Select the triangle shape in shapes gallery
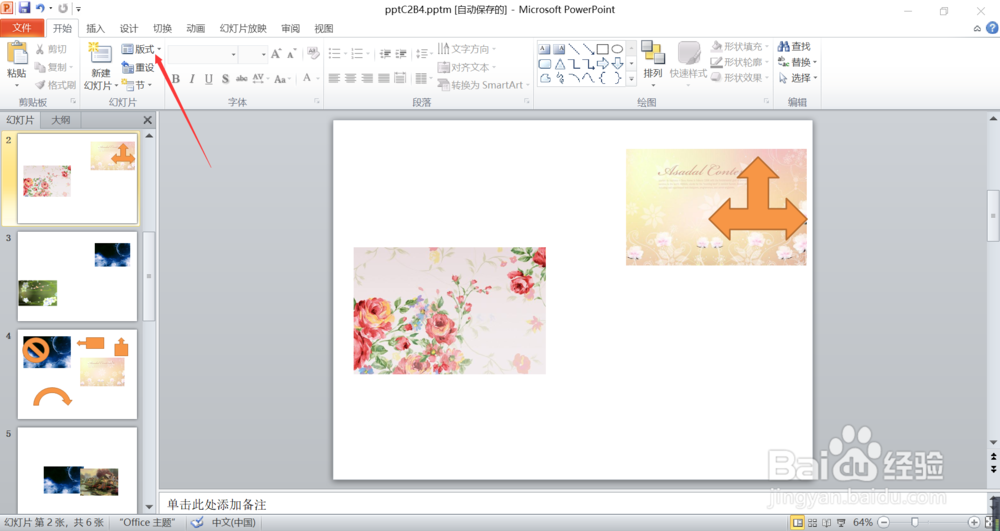 [559, 64]
